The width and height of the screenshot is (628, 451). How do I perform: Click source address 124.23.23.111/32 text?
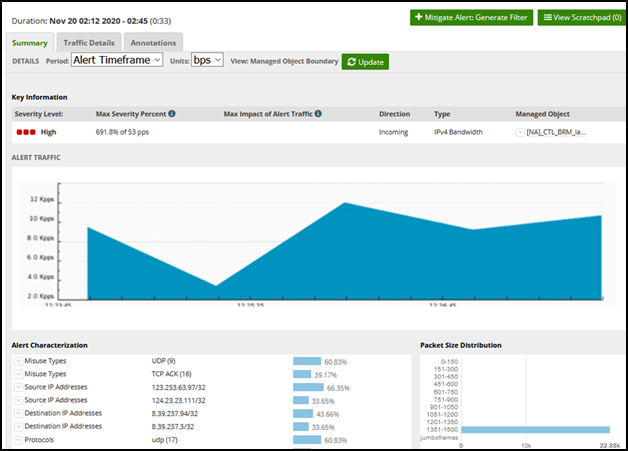(179, 401)
